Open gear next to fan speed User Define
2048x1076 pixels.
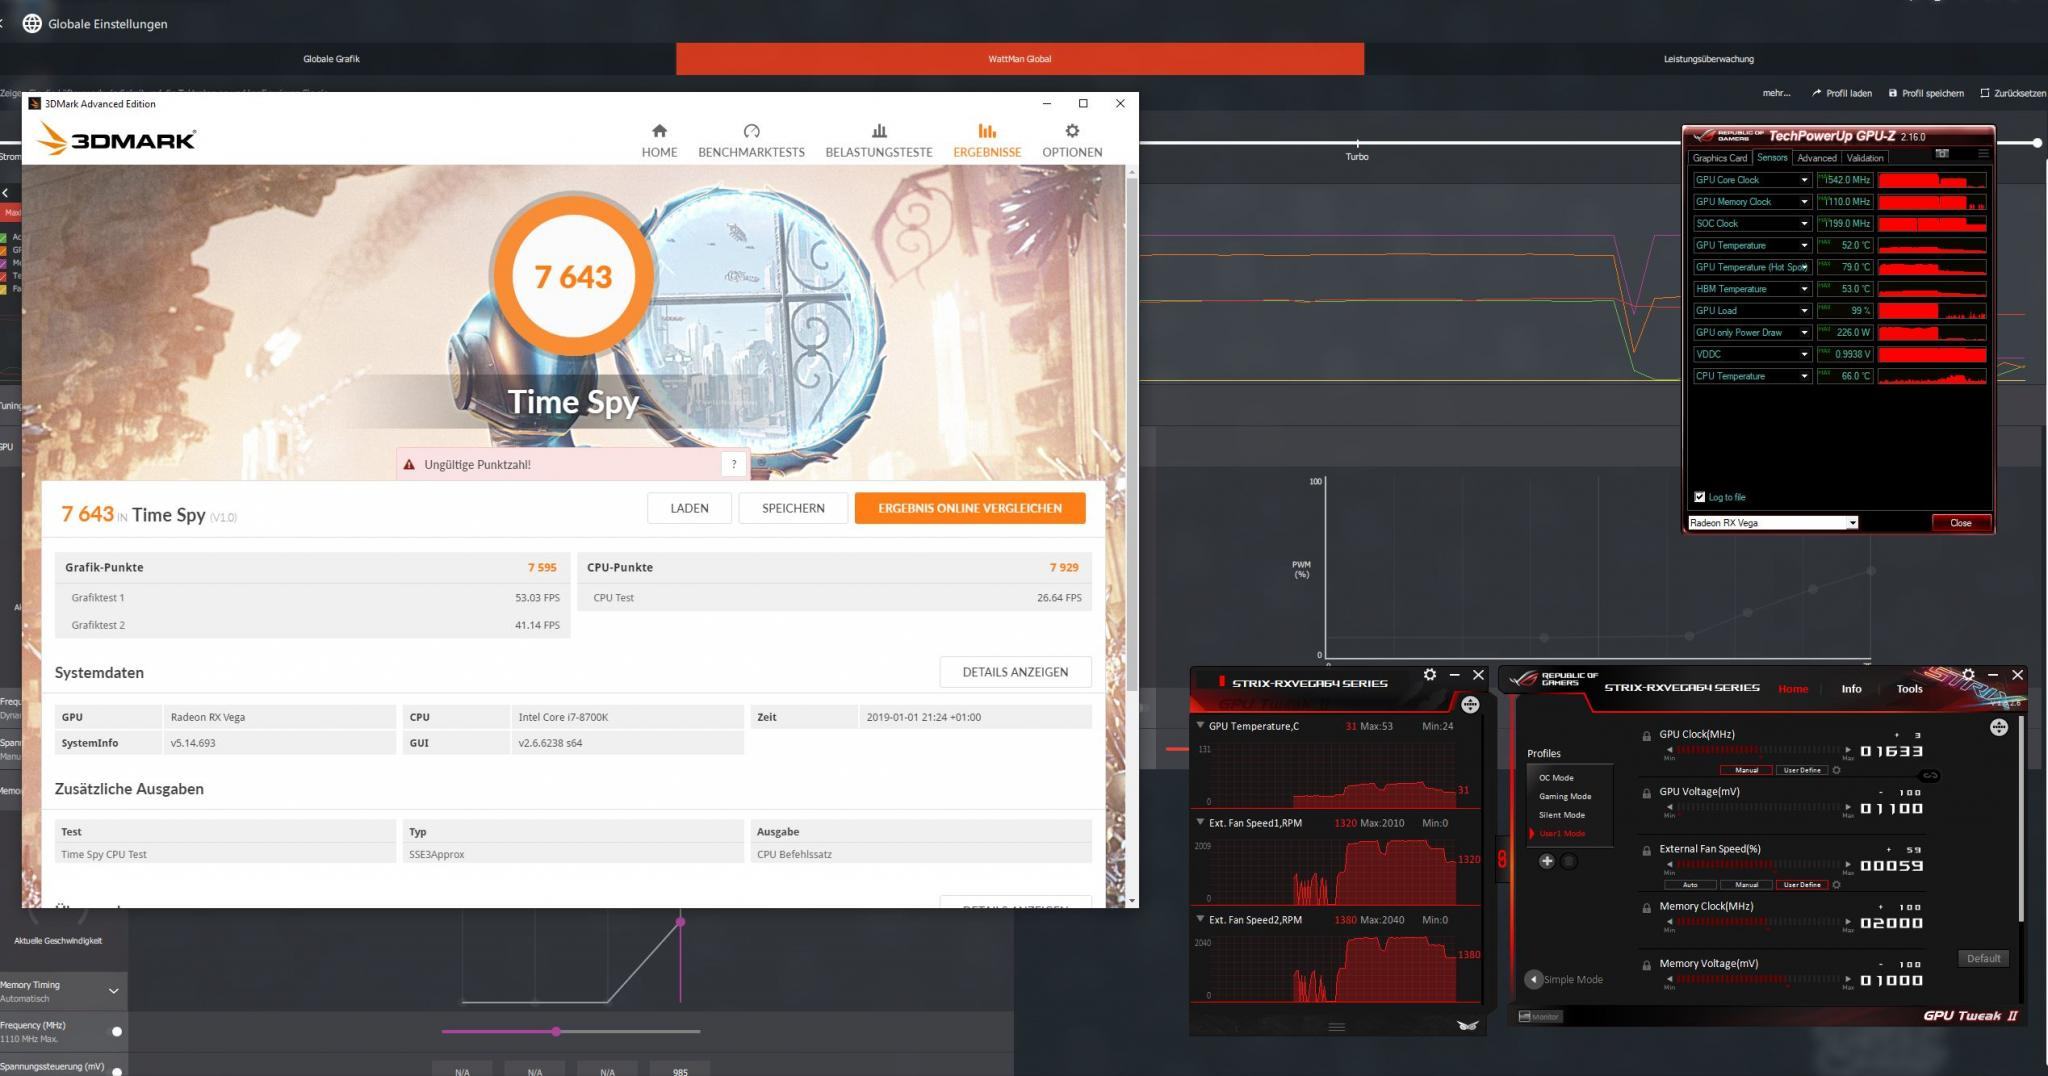pyautogui.click(x=1836, y=885)
